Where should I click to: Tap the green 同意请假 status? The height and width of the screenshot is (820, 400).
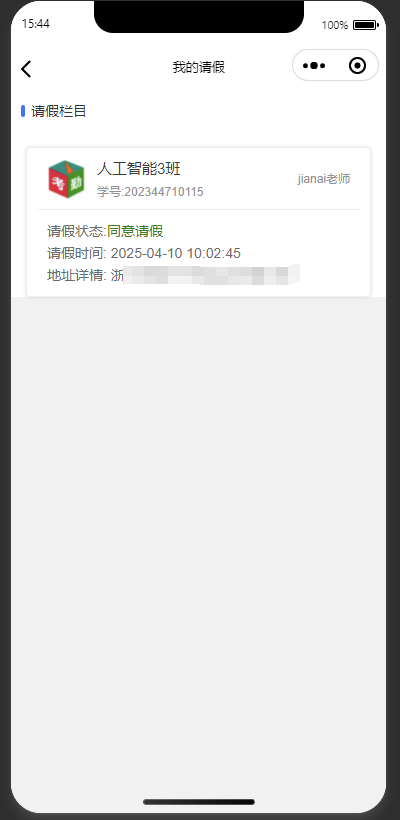[135, 231]
